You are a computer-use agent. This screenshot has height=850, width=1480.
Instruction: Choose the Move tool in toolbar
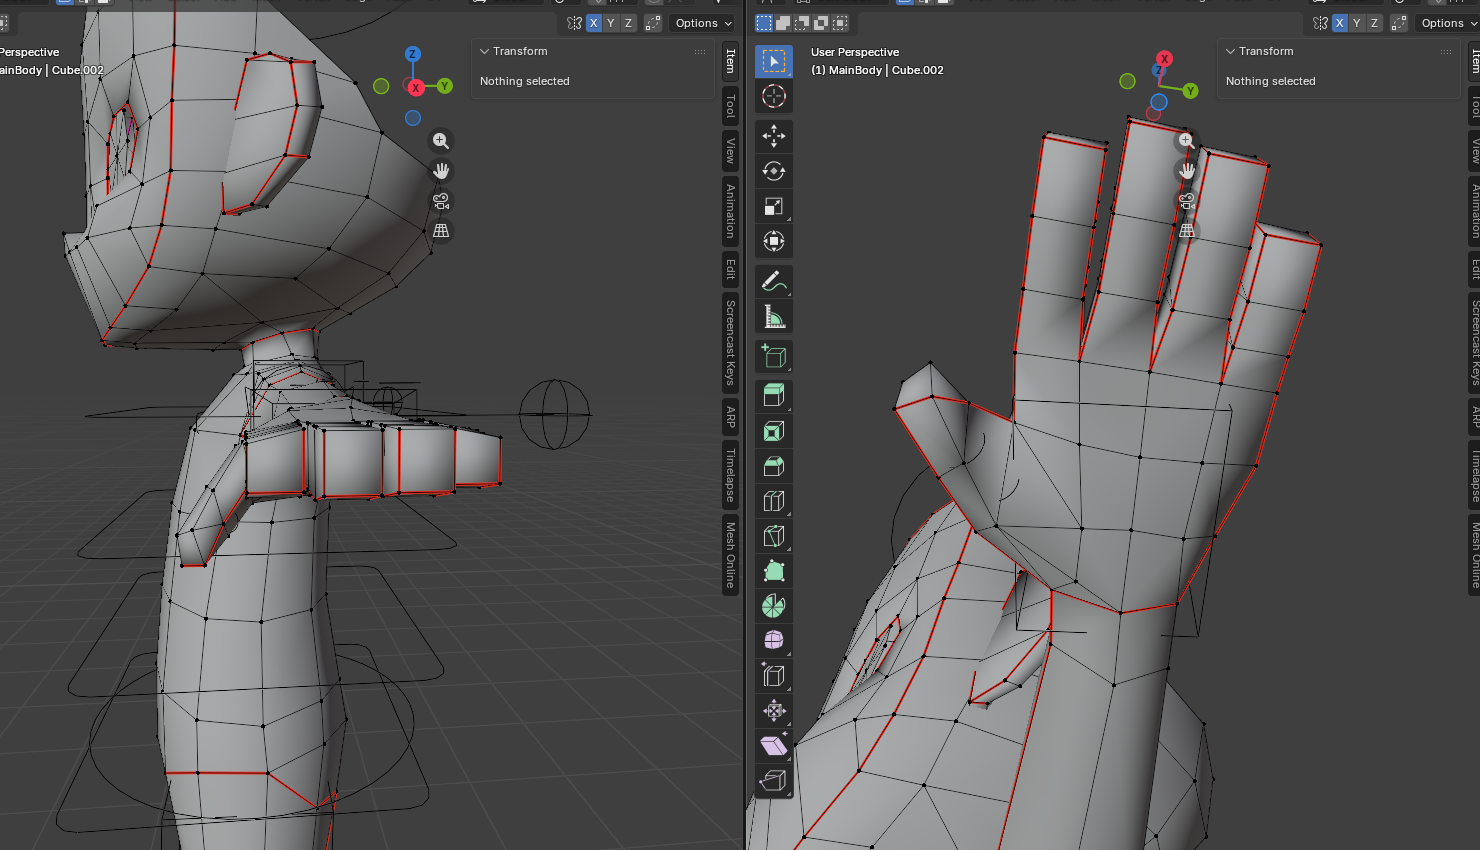773,136
